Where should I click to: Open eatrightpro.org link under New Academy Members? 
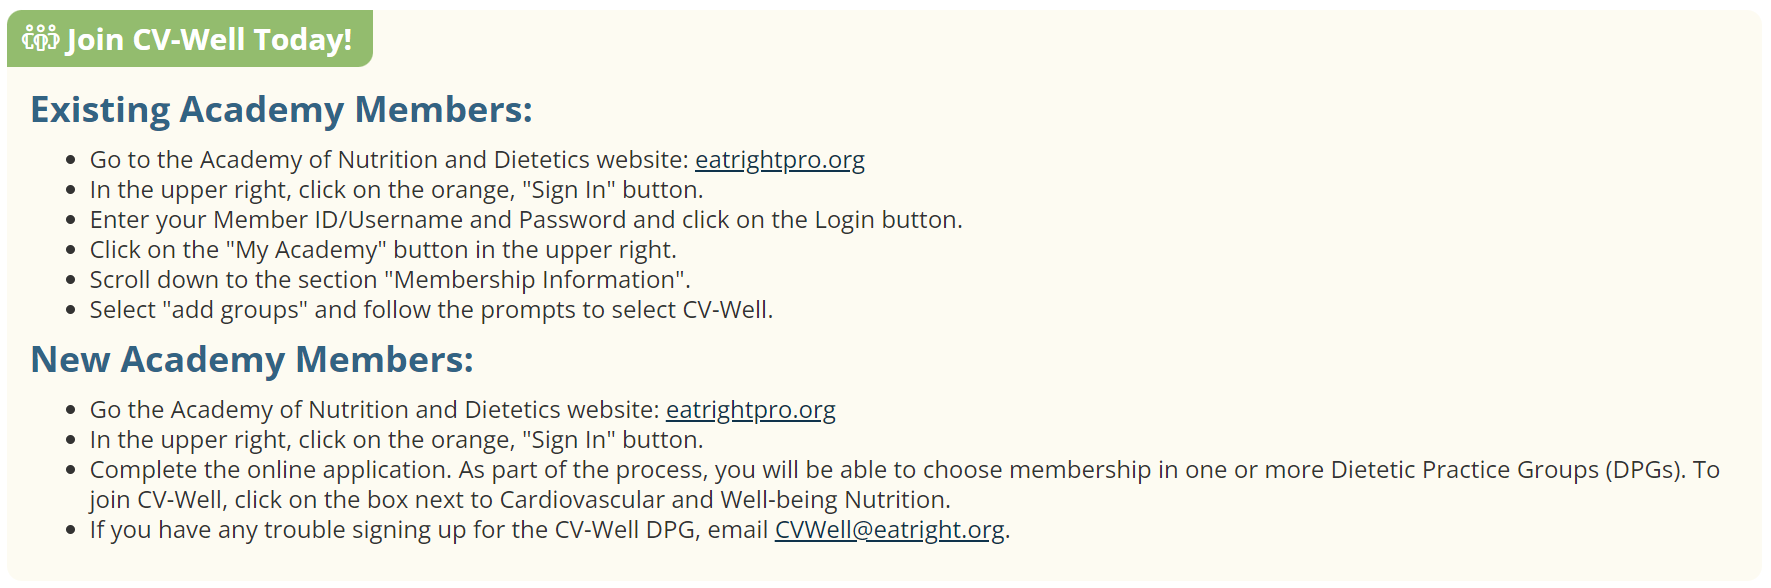pyautogui.click(x=750, y=410)
